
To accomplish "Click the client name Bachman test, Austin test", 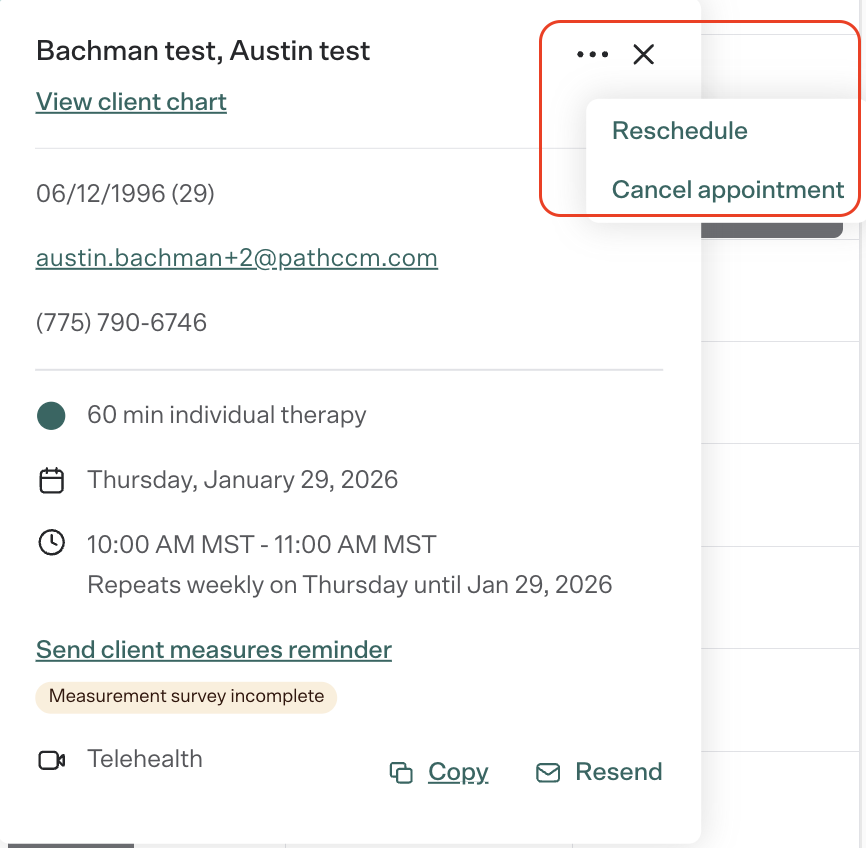I will coord(203,51).
